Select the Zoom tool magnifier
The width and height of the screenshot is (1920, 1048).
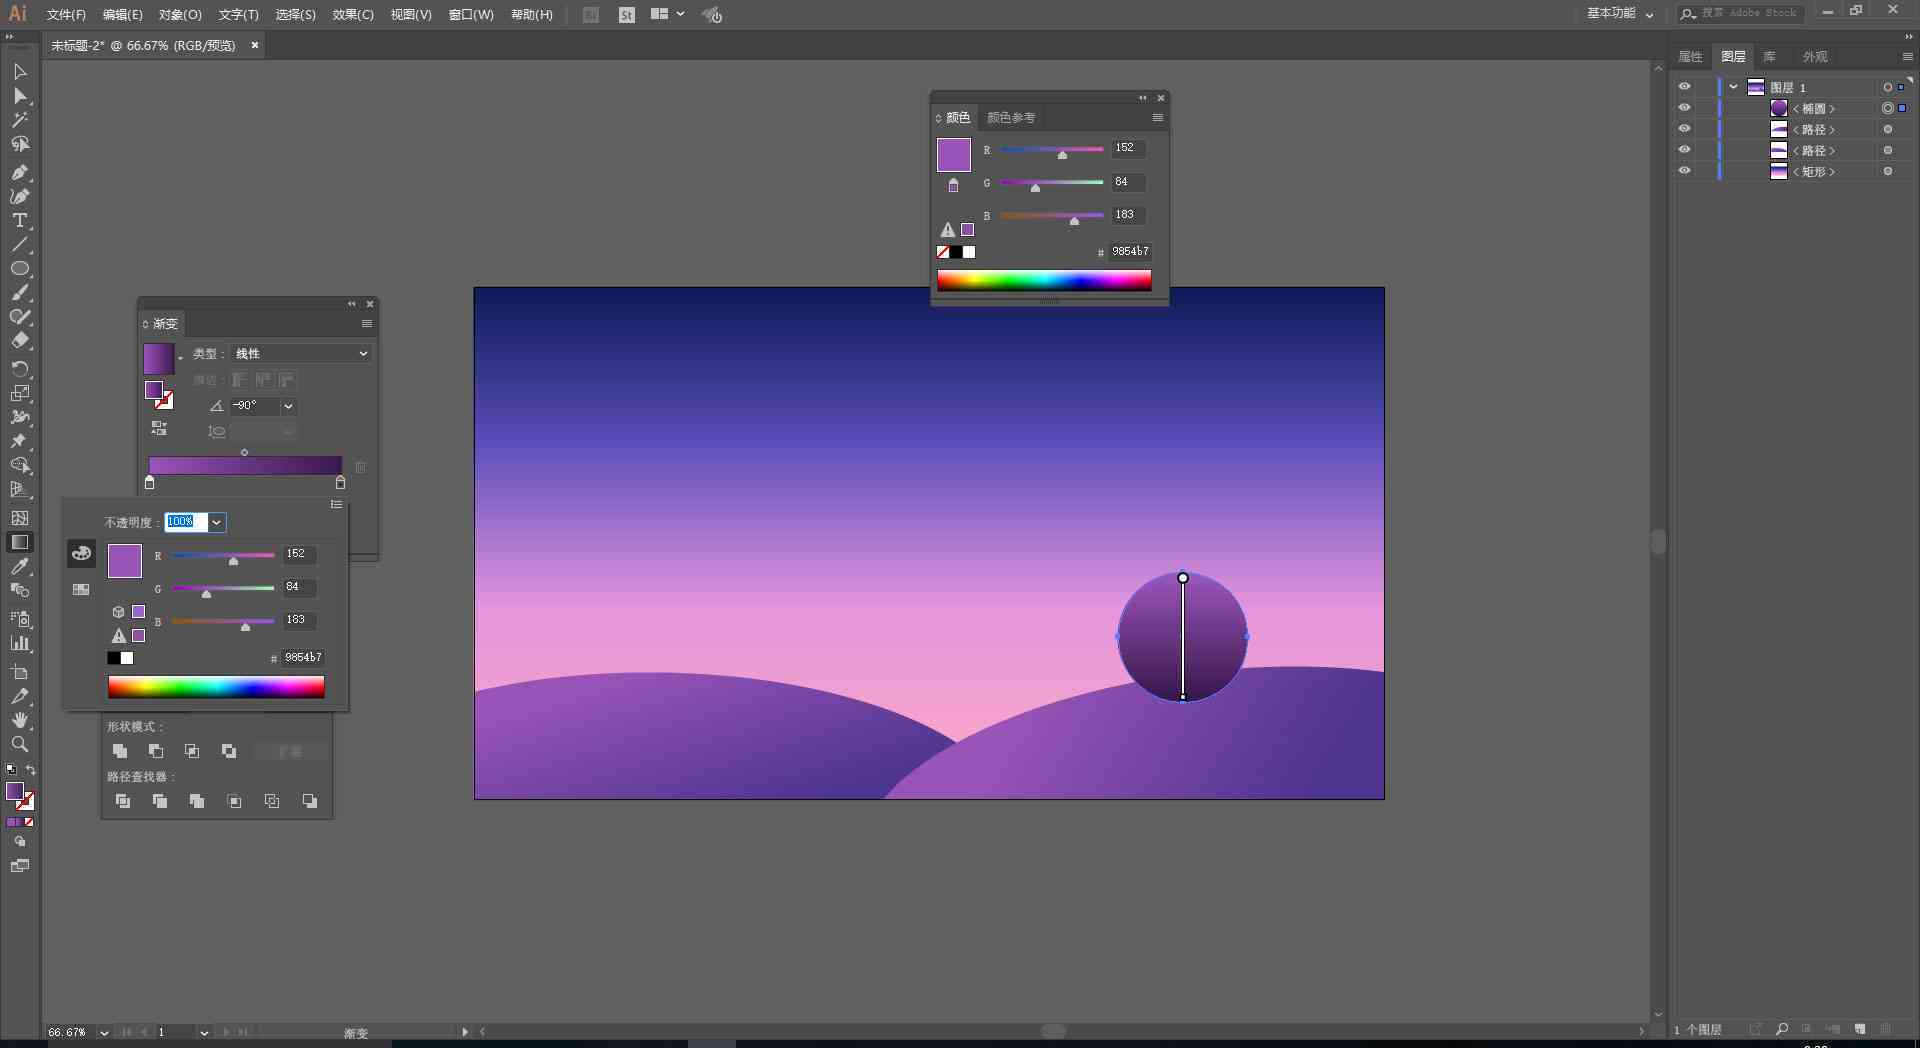click(20, 744)
